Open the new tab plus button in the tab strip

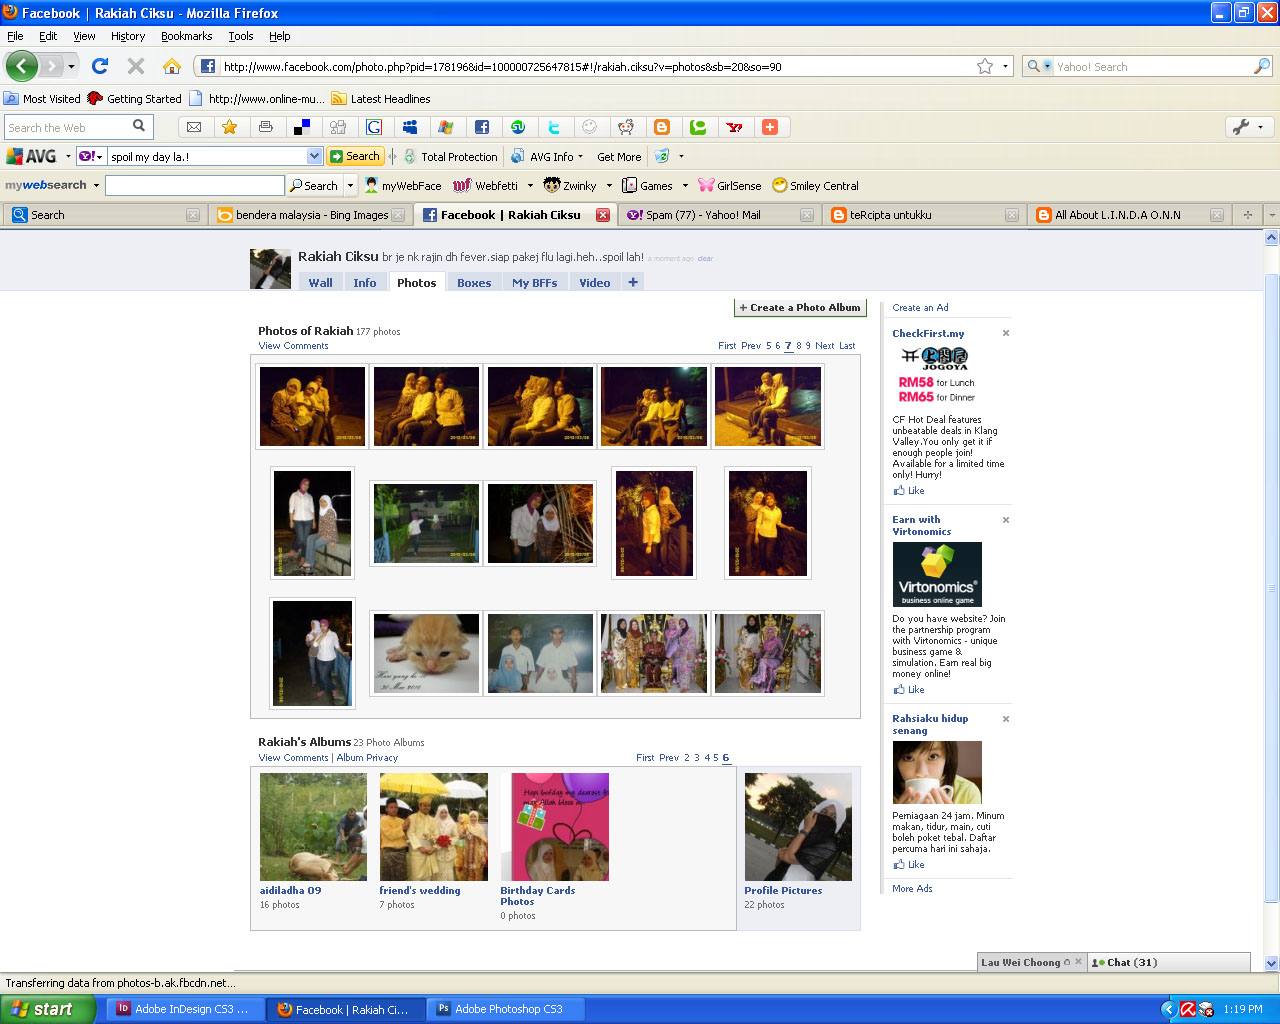(1247, 215)
